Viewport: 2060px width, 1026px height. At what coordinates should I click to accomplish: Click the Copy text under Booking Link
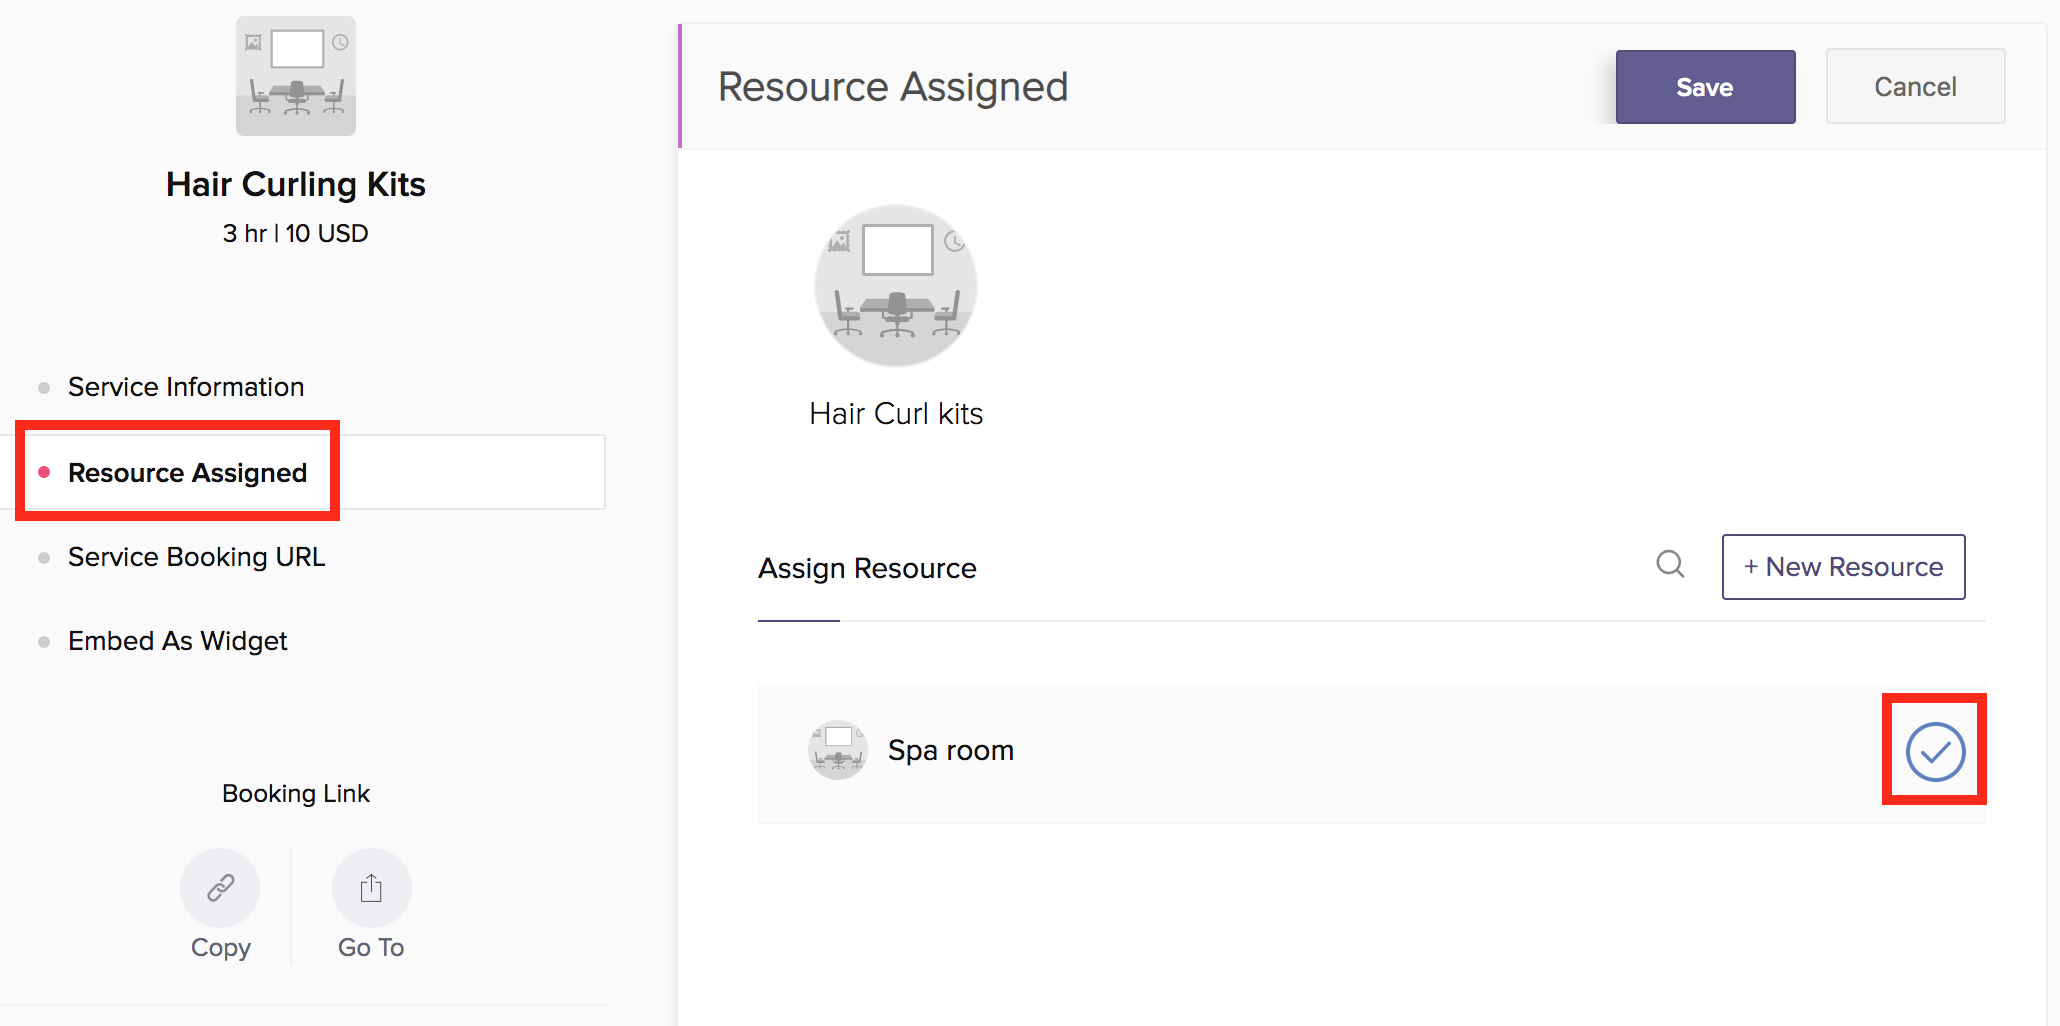[220, 947]
